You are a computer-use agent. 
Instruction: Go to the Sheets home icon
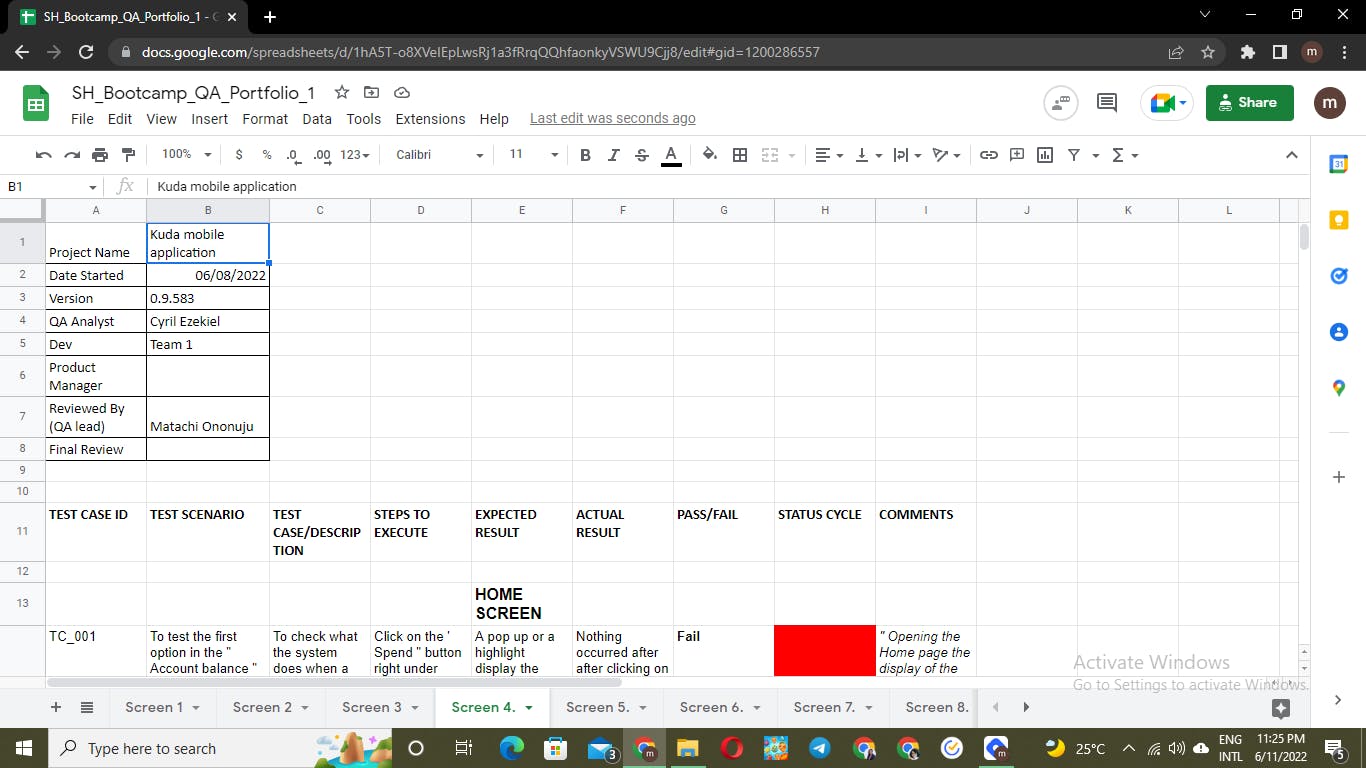pos(36,103)
